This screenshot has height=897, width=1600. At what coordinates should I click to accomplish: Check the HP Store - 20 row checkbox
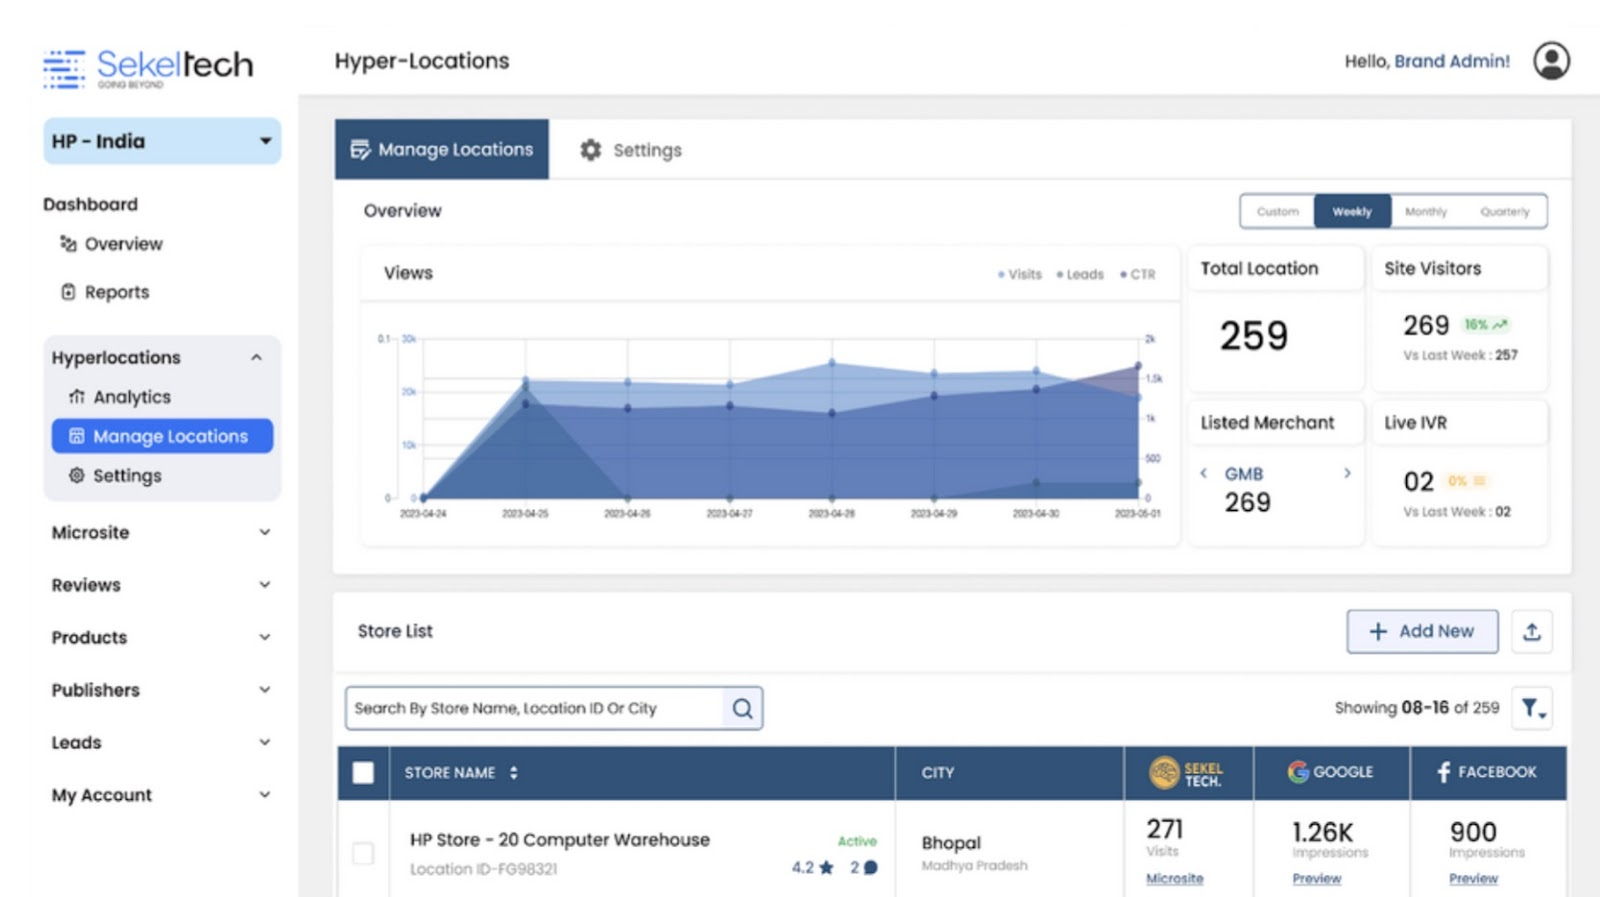[363, 853]
